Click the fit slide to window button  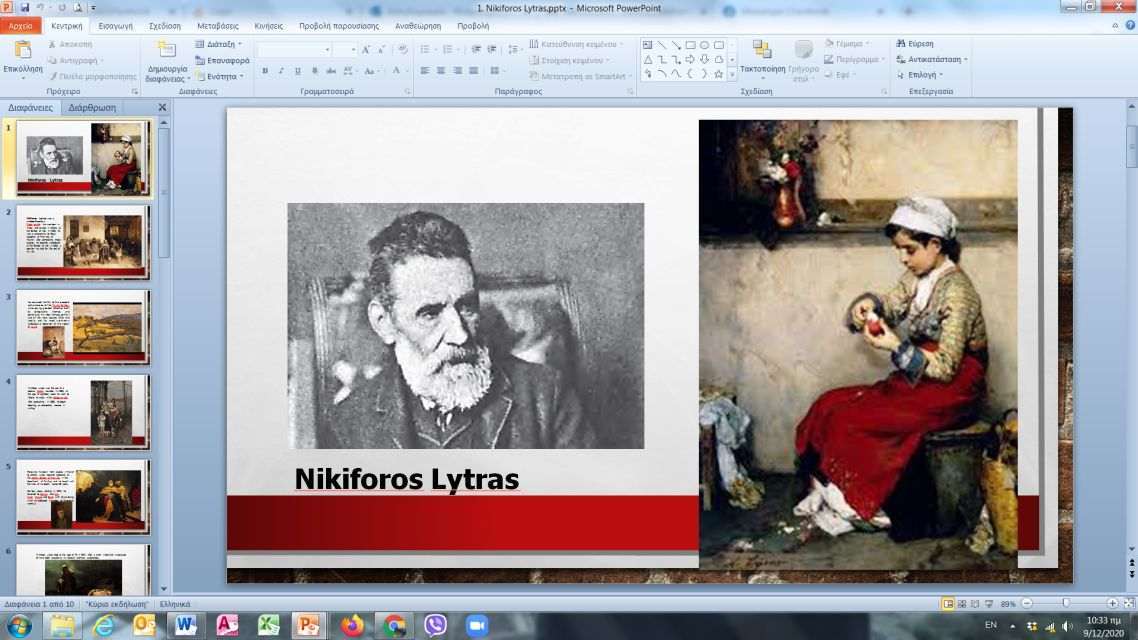coord(1129,604)
